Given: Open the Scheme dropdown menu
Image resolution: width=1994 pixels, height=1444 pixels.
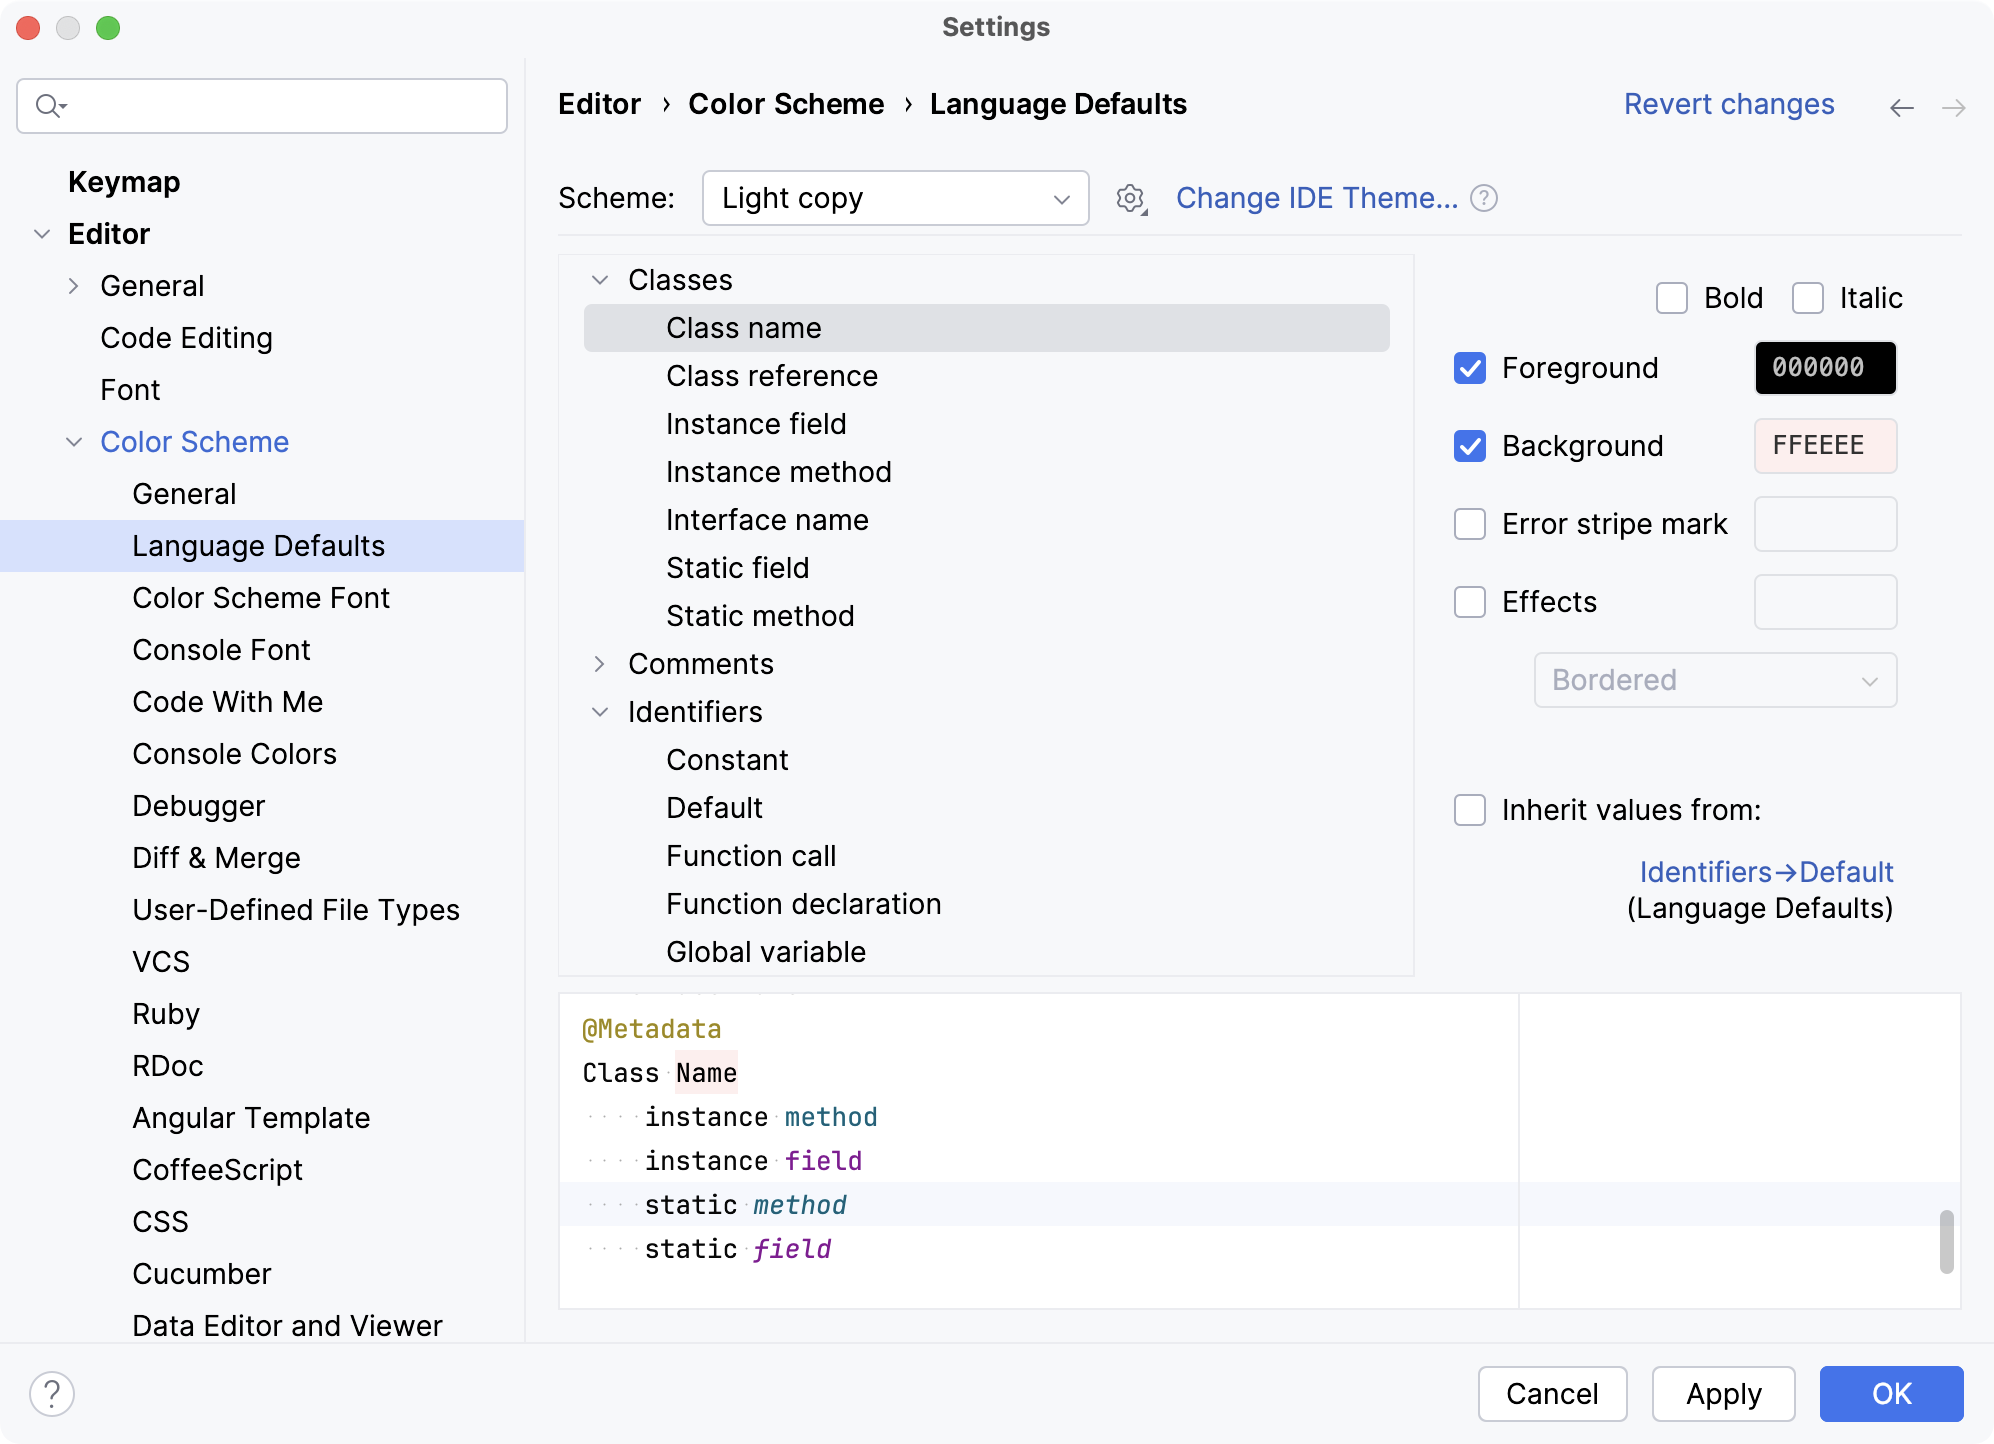Looking at the screenshot, I should click(x=896, y=198).
